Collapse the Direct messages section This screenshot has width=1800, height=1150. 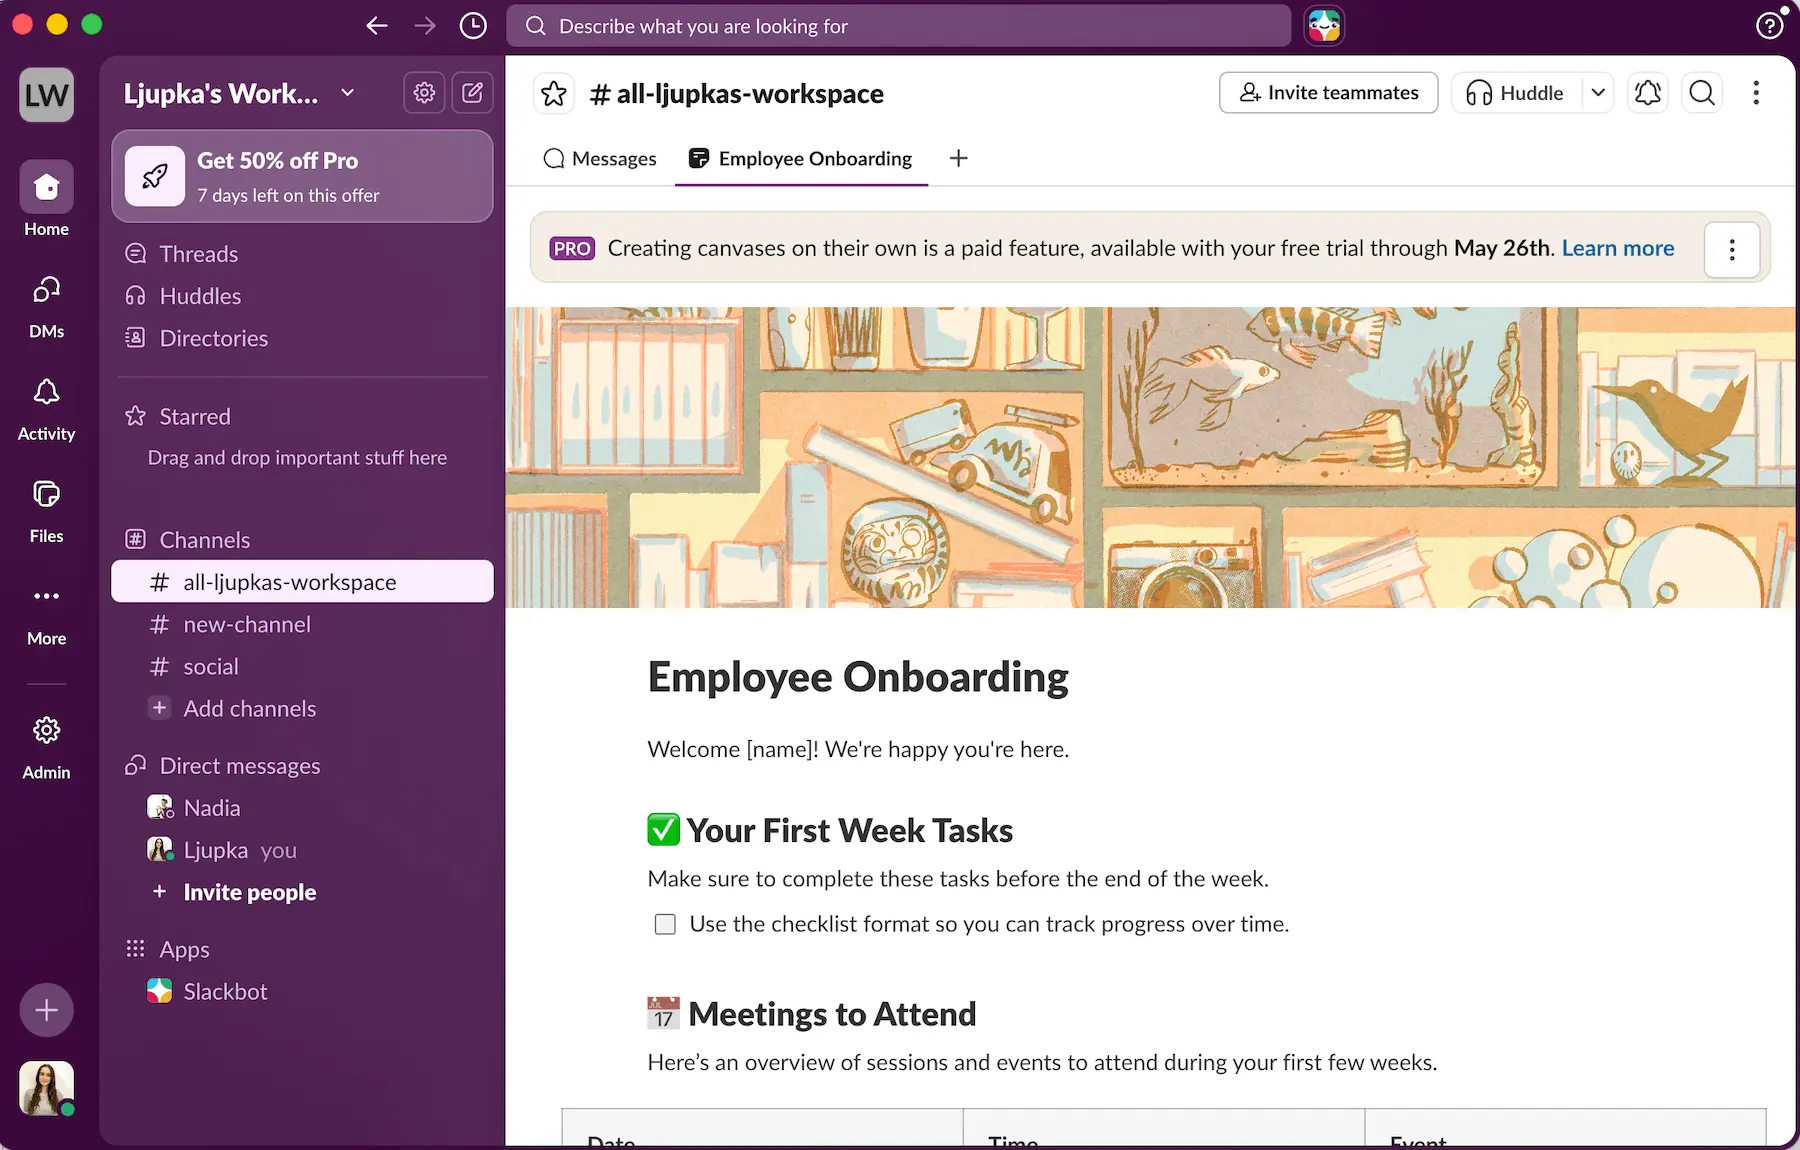pos(240,766)
